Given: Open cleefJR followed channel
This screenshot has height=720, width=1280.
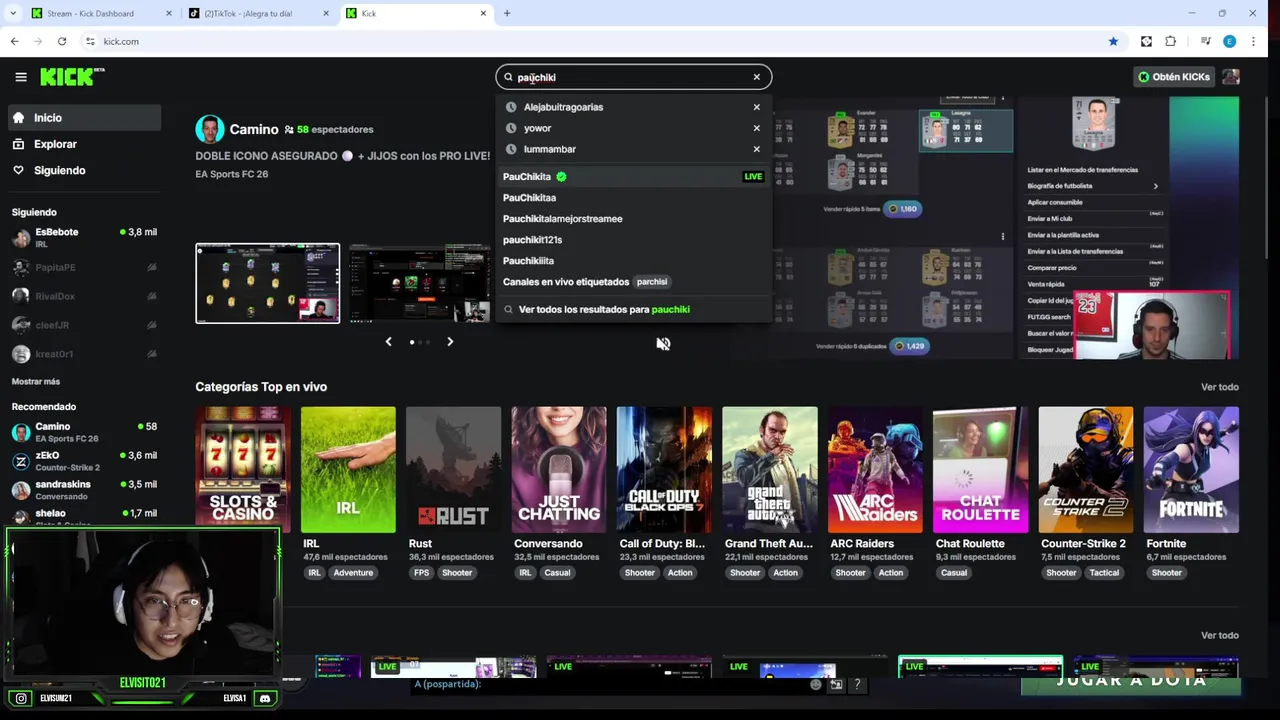Looking at the screenshot, I should 84,325.
